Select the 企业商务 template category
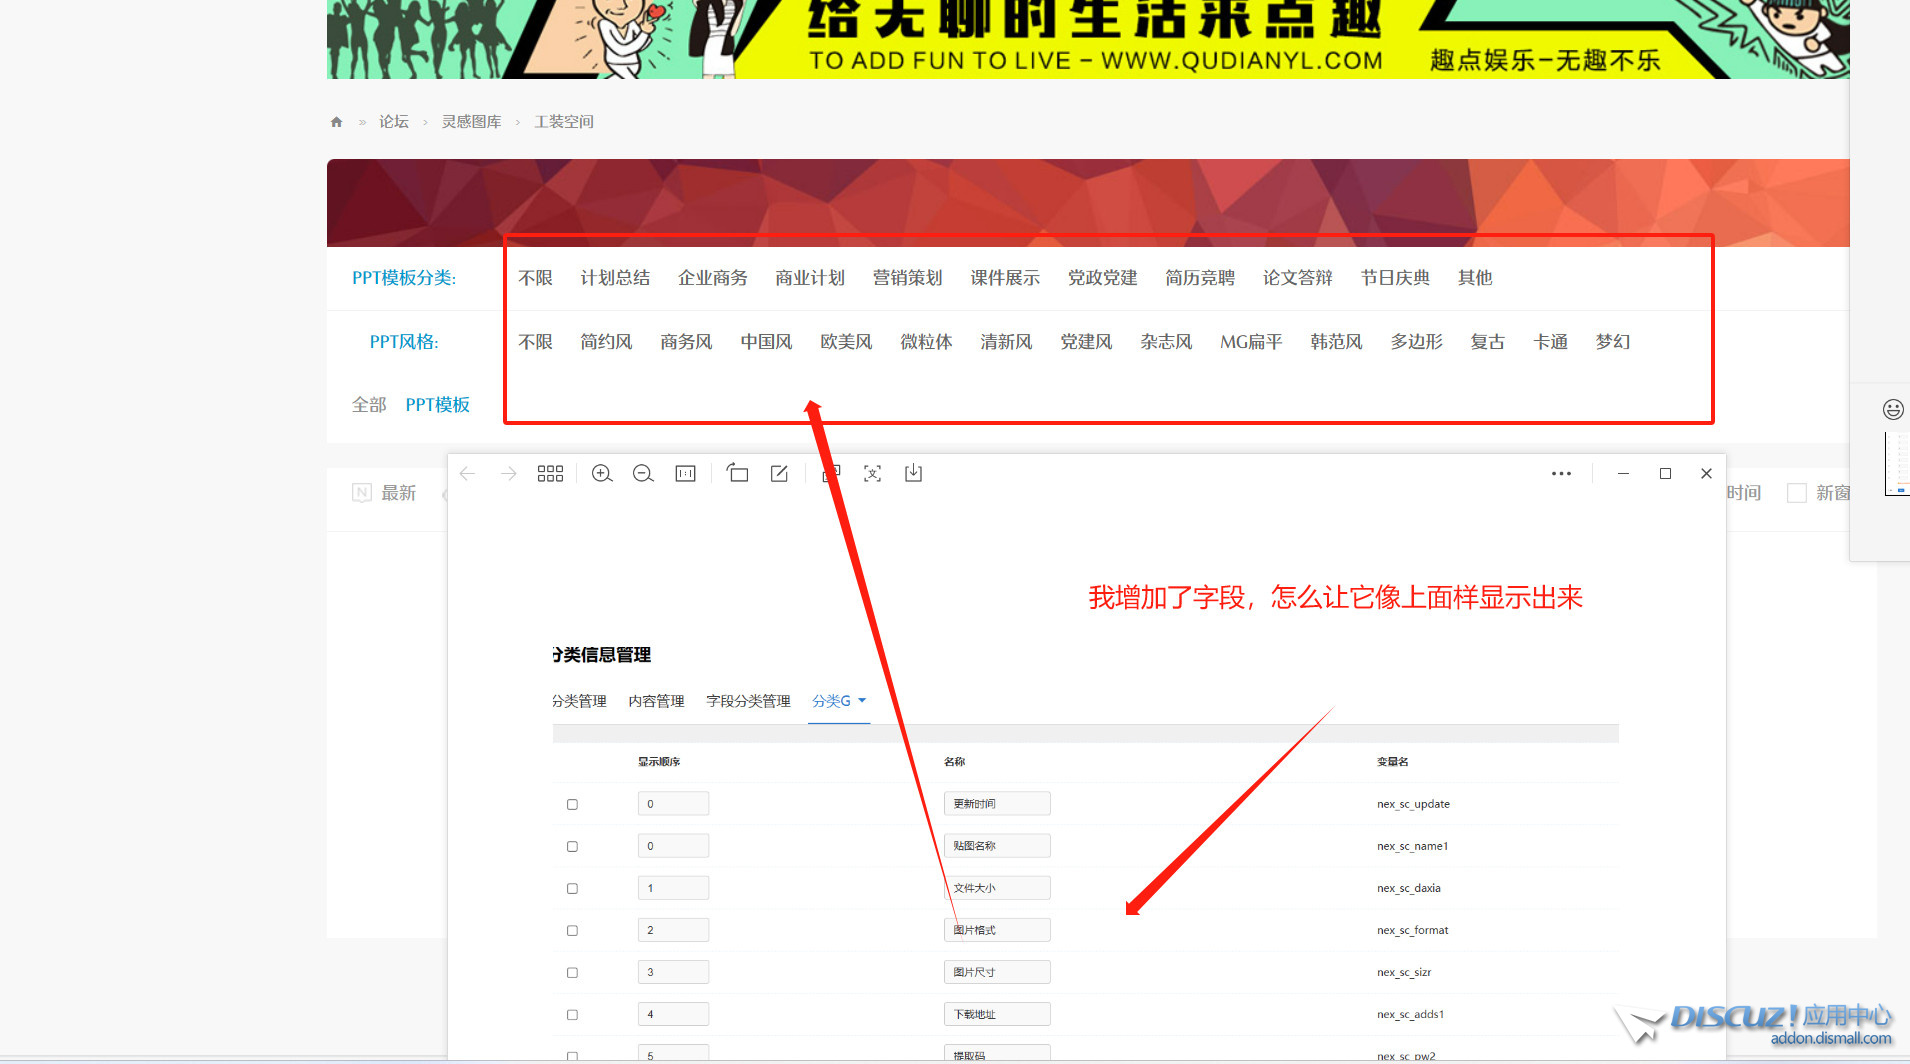The image size is (1910, 1064). tap(712, 278)
